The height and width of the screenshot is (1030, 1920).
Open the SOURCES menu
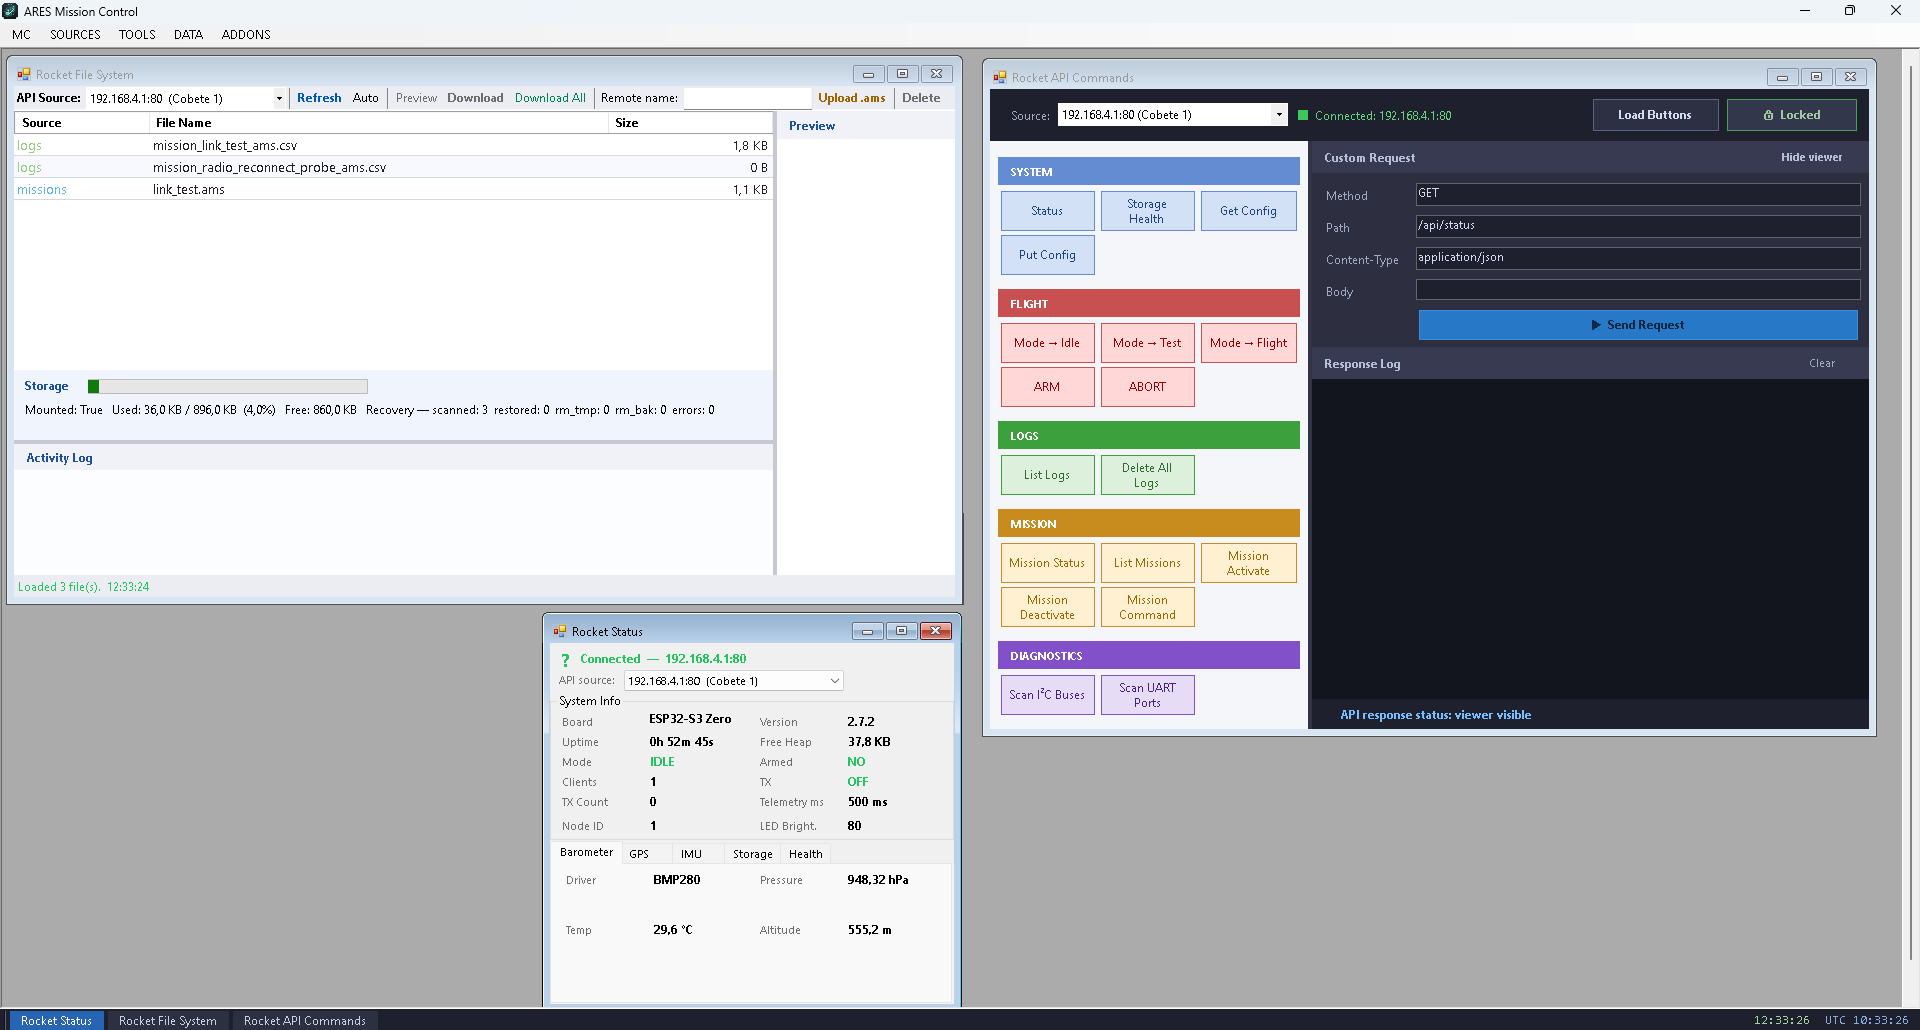(75, 35)
